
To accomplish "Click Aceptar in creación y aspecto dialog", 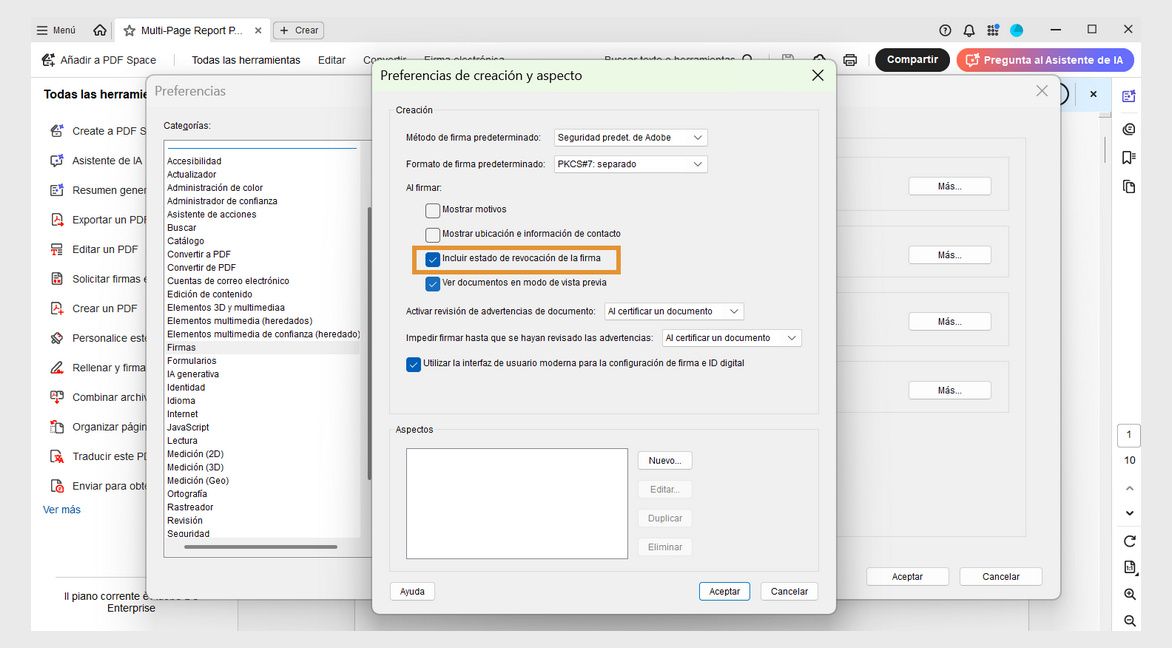I will [x=724, y=591].
